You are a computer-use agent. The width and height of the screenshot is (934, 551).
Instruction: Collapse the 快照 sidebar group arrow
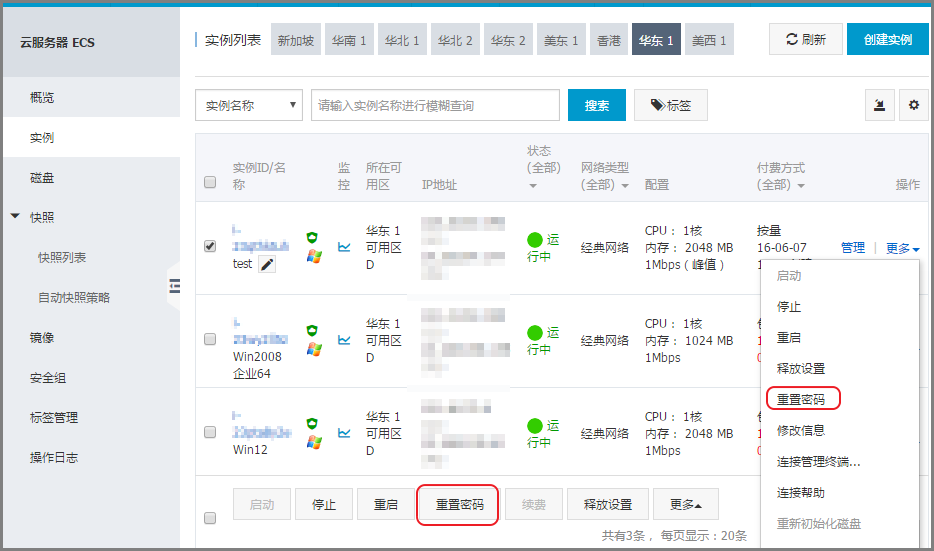click(15, 216)
